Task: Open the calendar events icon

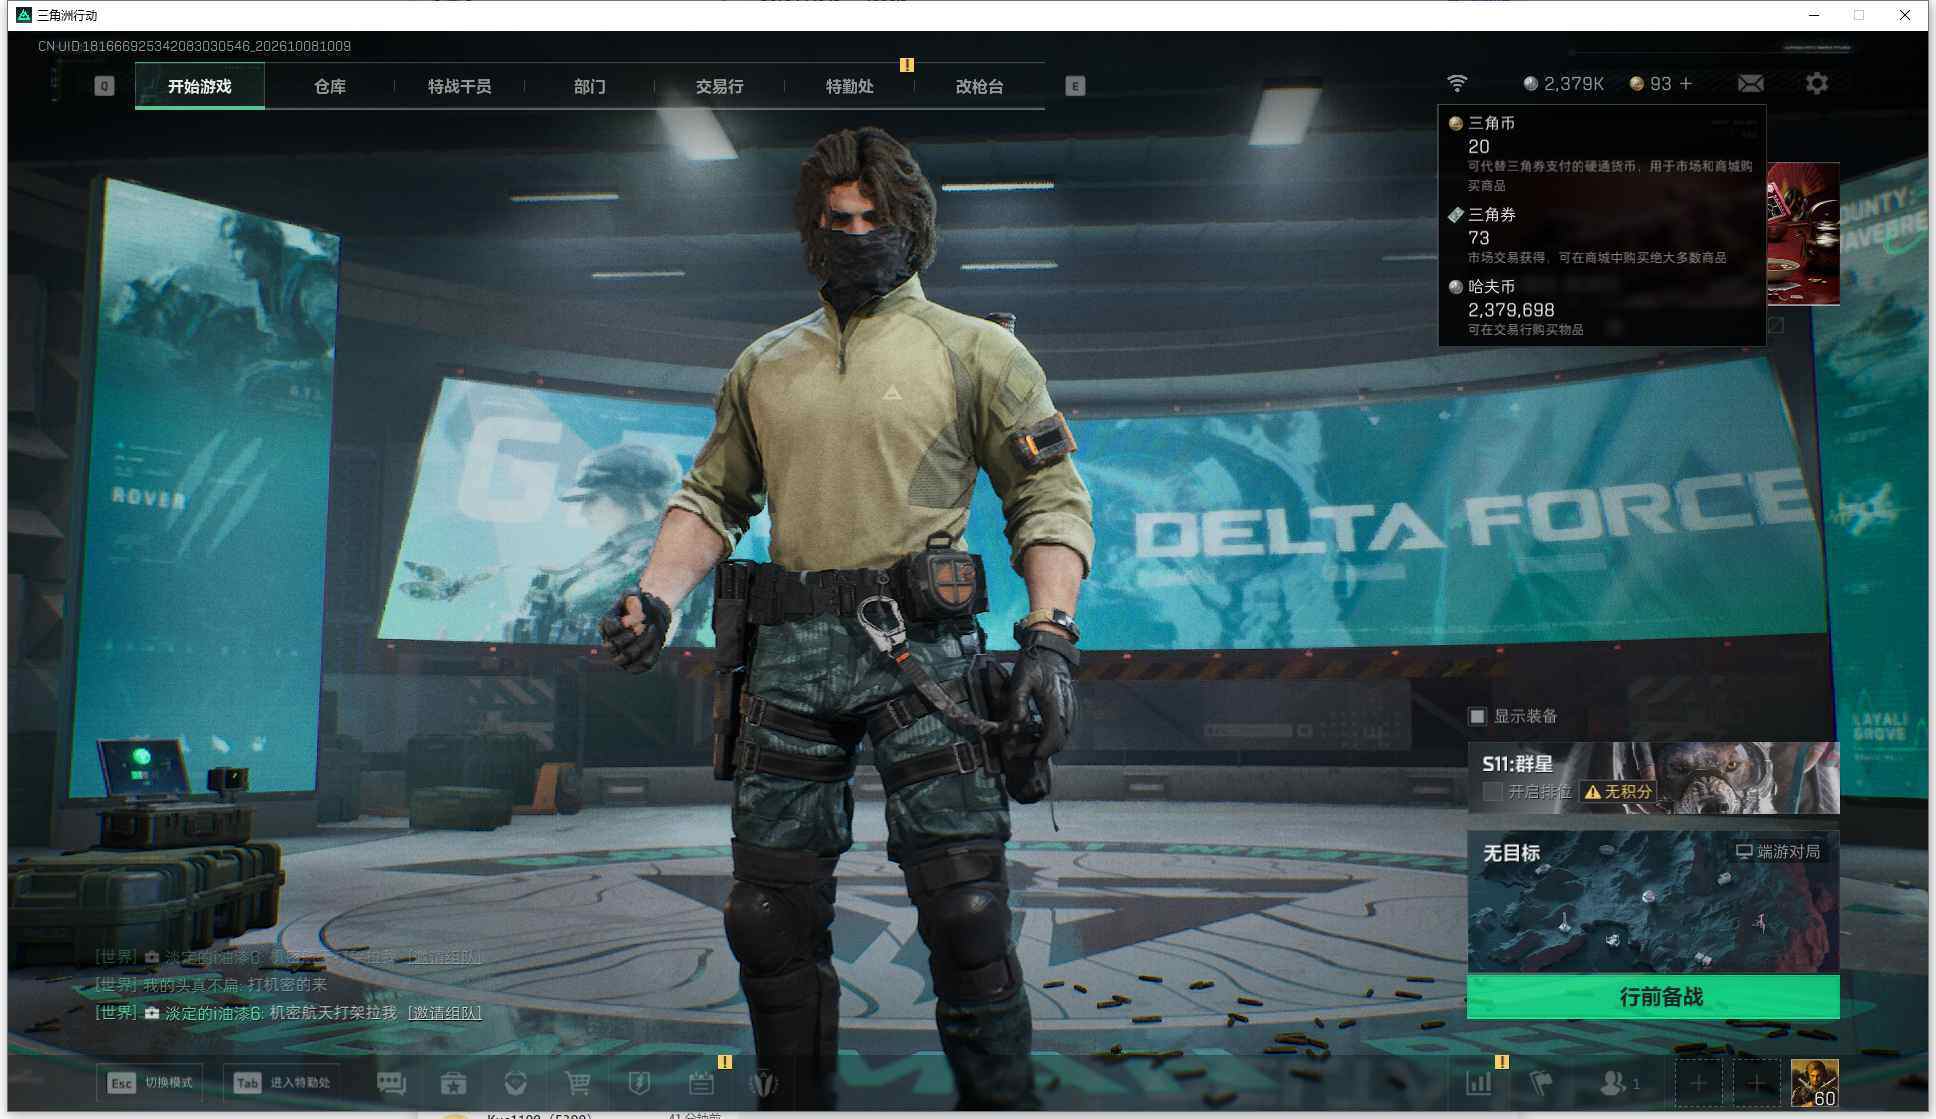Action: [x=702, y=1083]
